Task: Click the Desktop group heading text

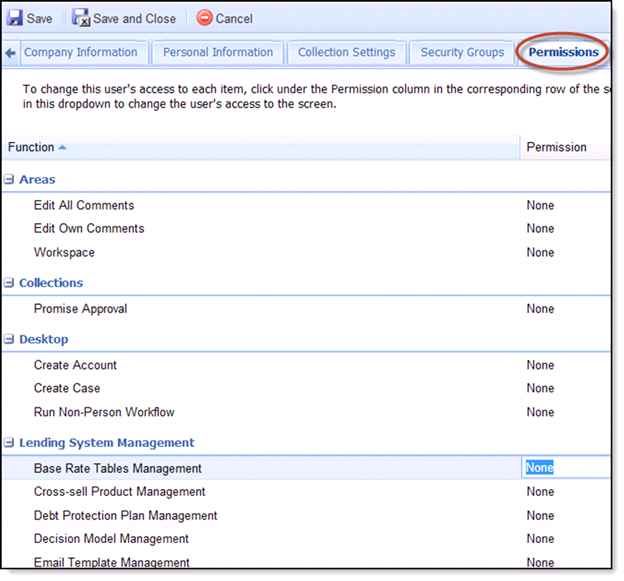Action: [44, 339]
